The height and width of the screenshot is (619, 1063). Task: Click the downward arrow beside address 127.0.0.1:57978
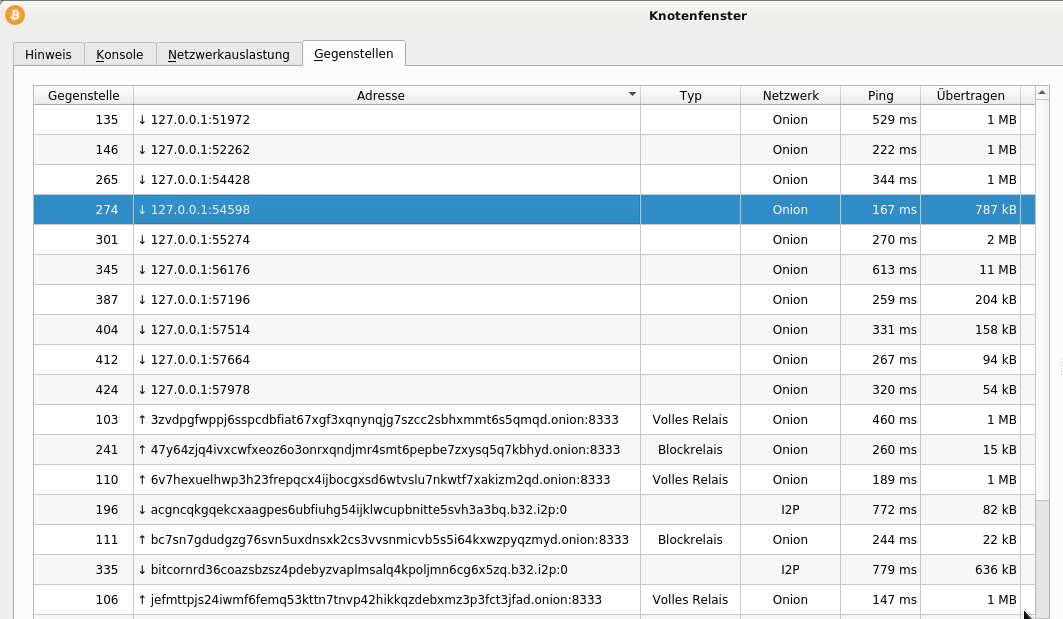141,390
